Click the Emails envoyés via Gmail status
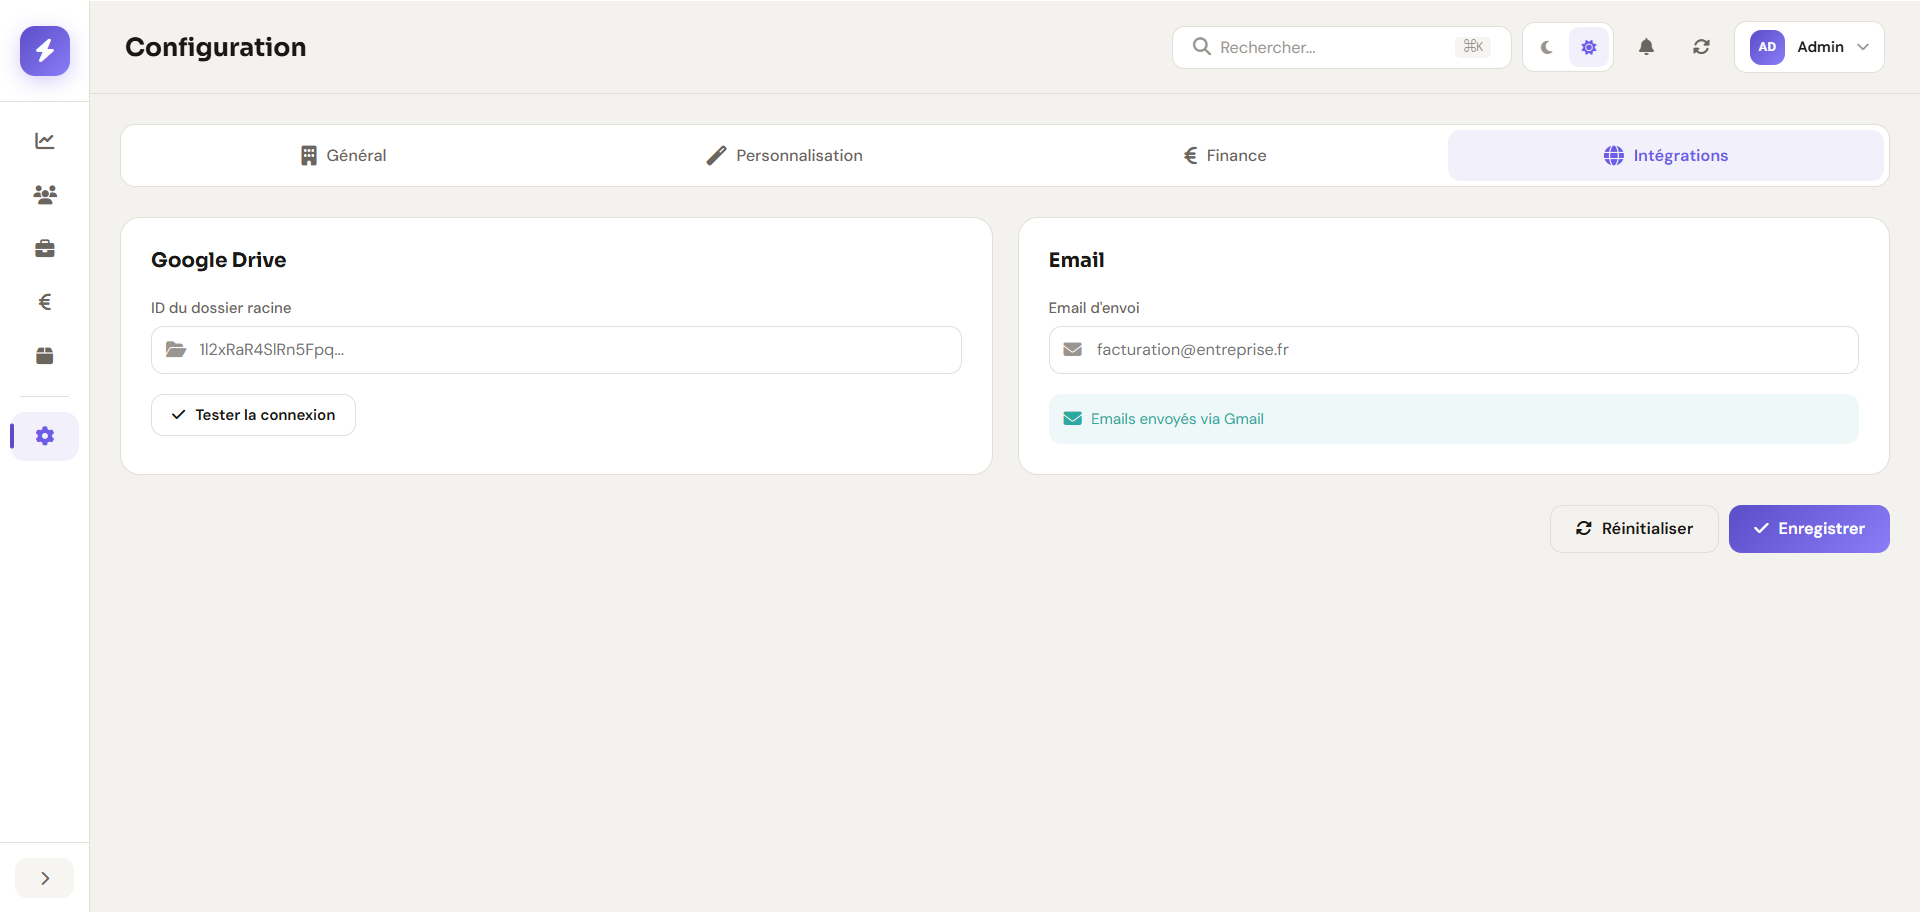 pos(1176,418)
